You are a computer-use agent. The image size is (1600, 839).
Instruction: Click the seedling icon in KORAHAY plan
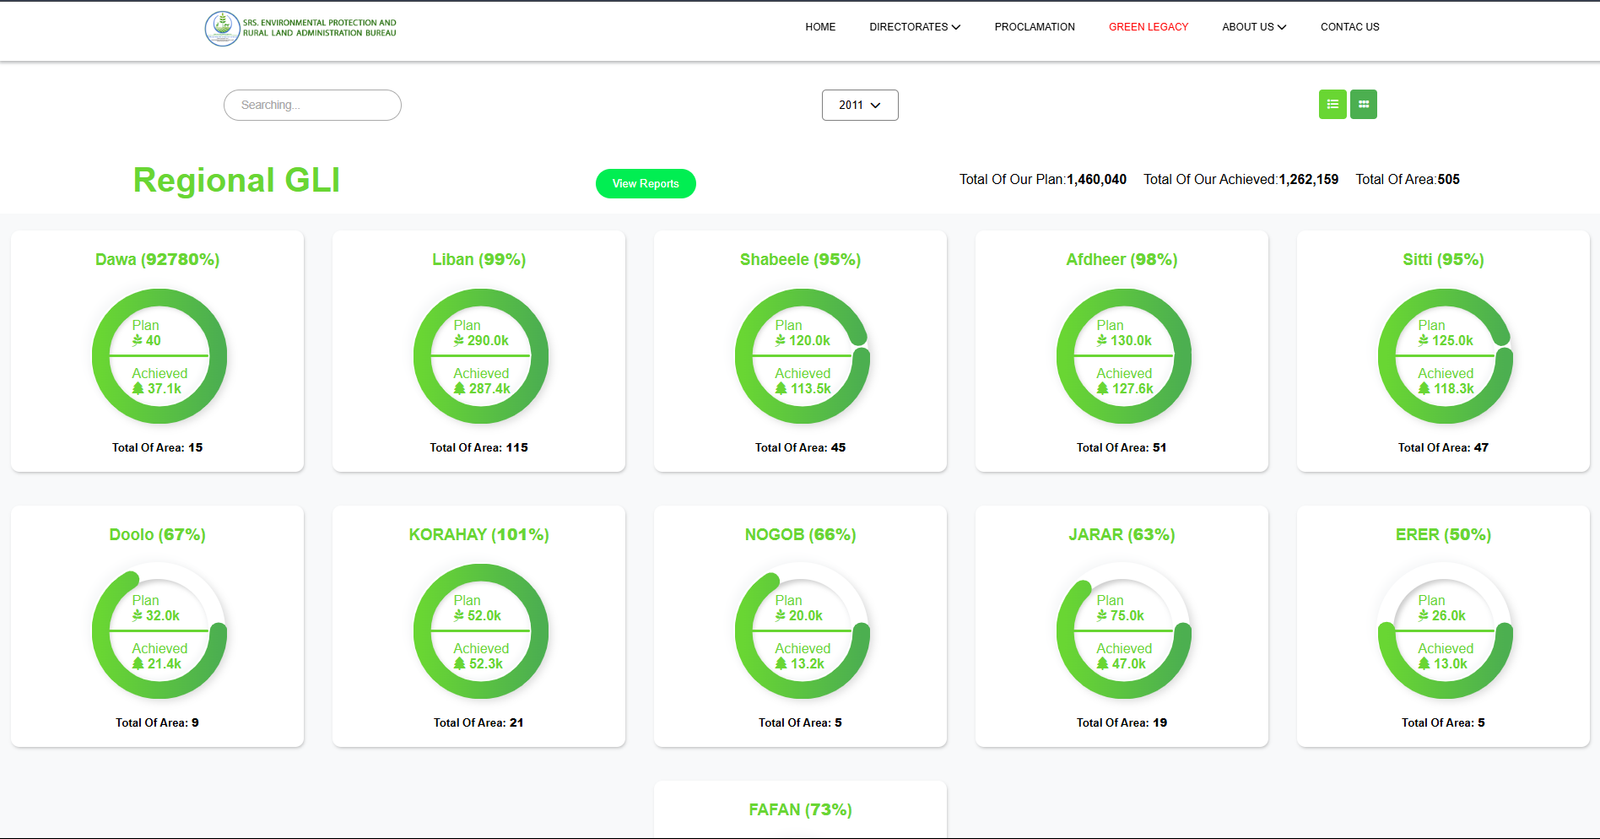[x=459, y=616]
